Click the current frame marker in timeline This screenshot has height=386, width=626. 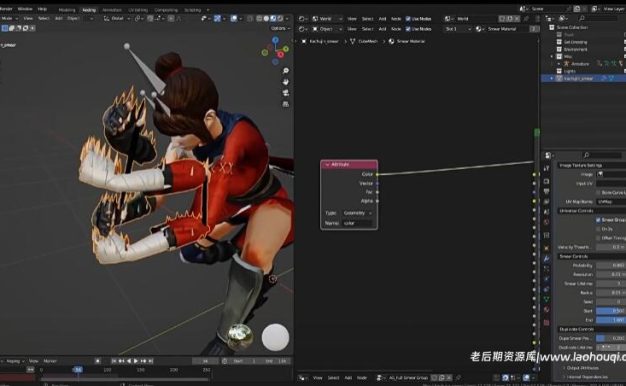78,370
